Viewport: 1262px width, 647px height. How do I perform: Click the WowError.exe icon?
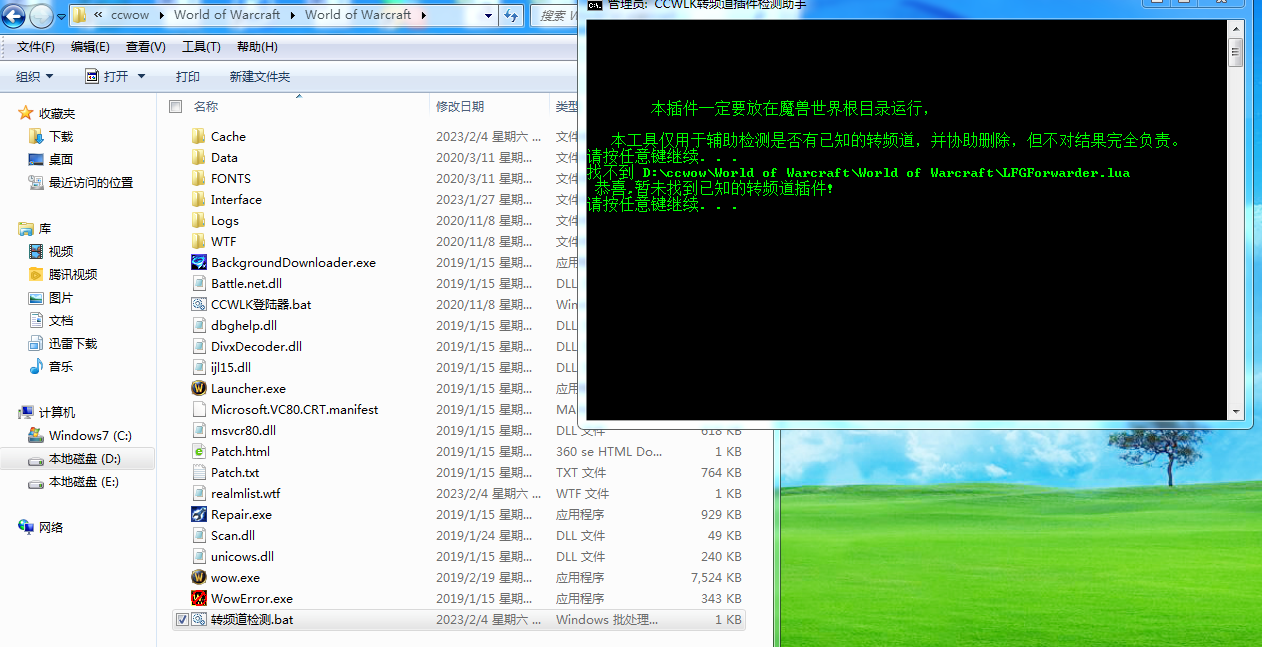pos(199,598)
